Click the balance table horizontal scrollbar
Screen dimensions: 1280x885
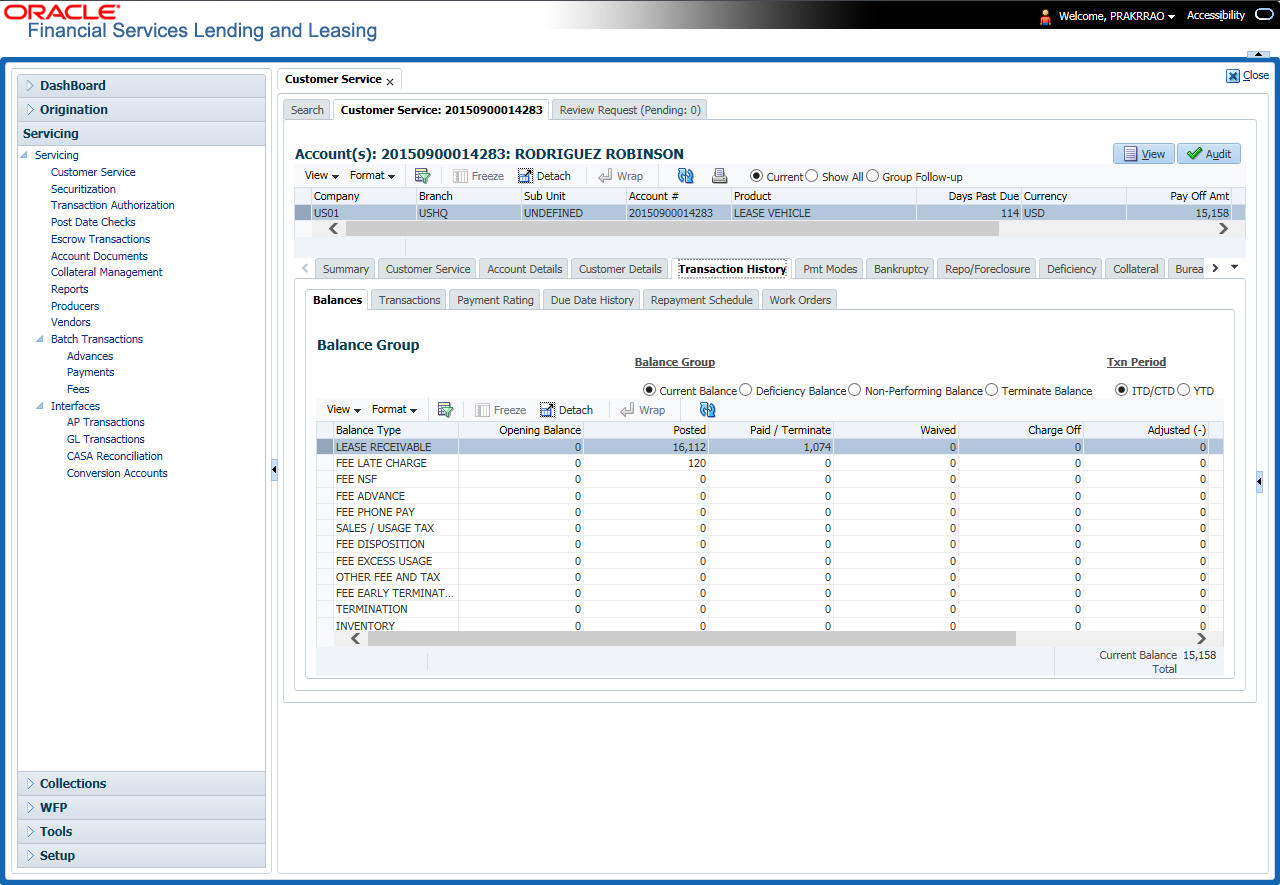pyautogui.click(x=690, y=639)
